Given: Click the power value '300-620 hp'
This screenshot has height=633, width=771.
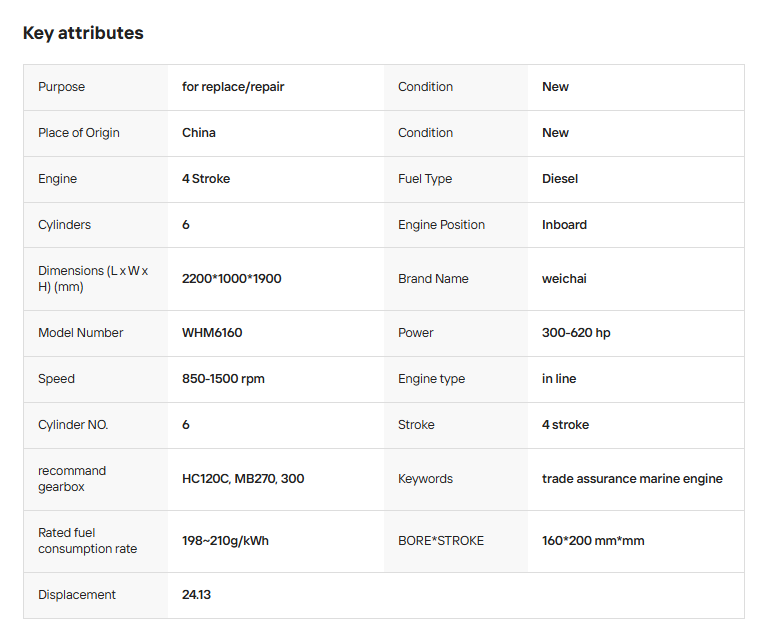Looking at the screenshot, I should tap(576, 333).
